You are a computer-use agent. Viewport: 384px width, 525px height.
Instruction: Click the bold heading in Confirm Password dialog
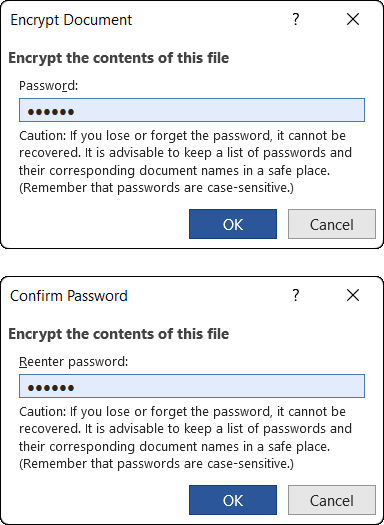[x=119, y=334]
